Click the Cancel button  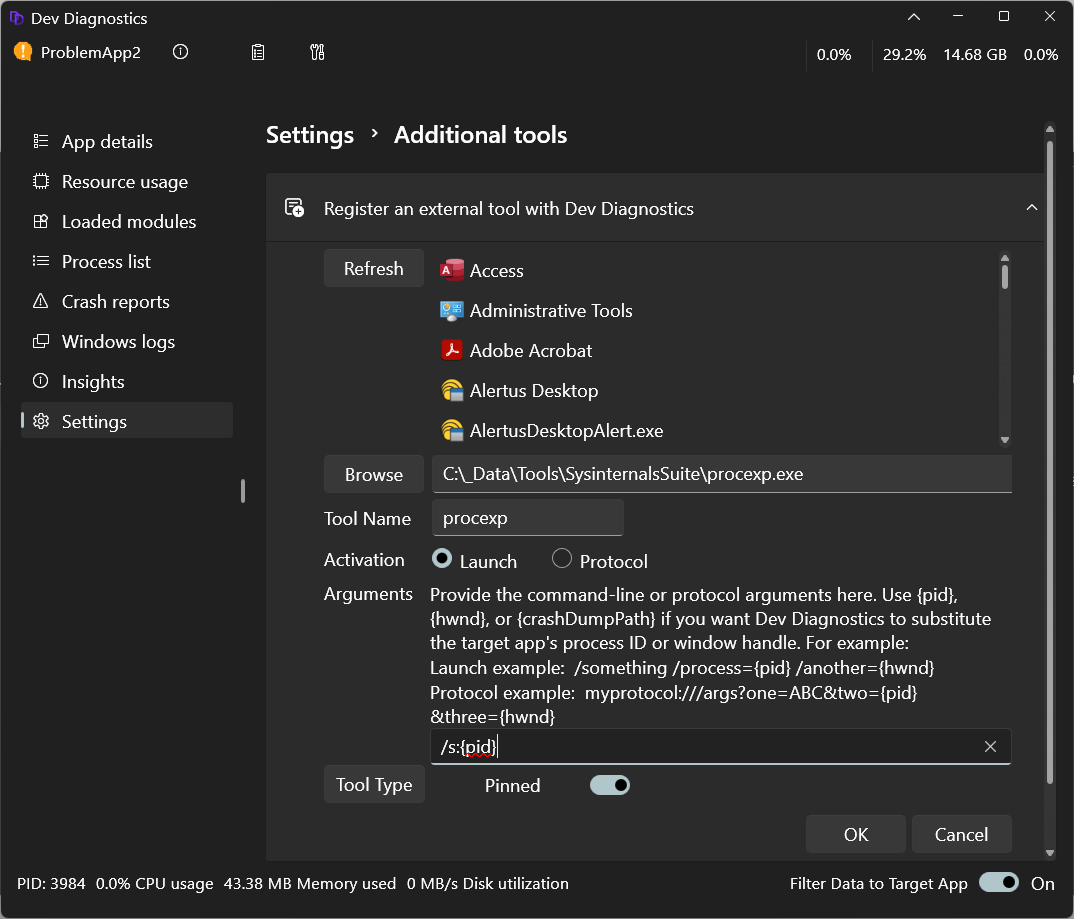(x=961, y=834)
